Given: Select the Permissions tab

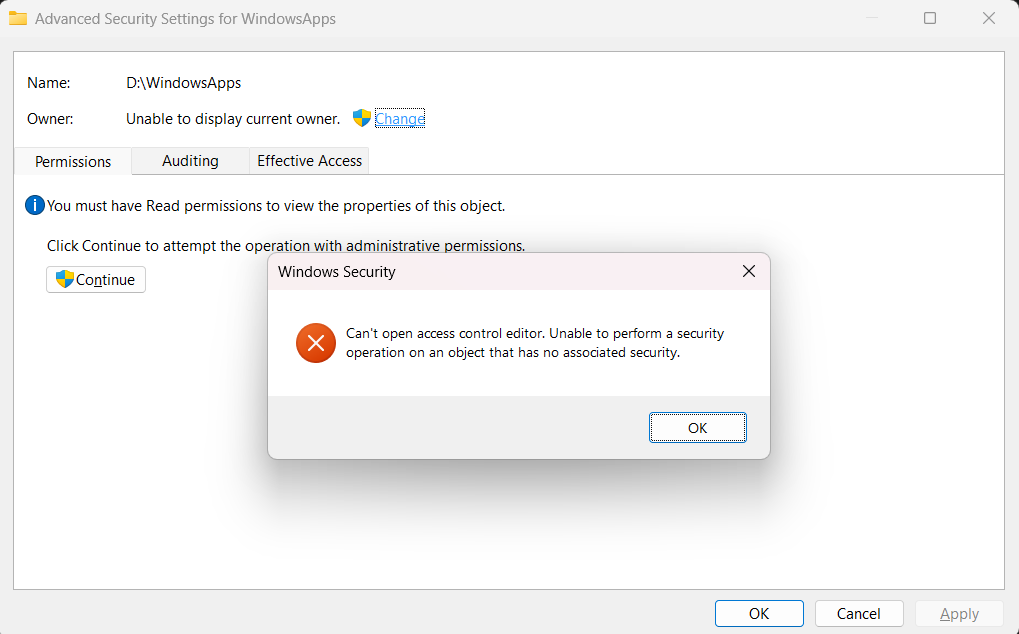Looking at the screenshot, I should point(71,161).
